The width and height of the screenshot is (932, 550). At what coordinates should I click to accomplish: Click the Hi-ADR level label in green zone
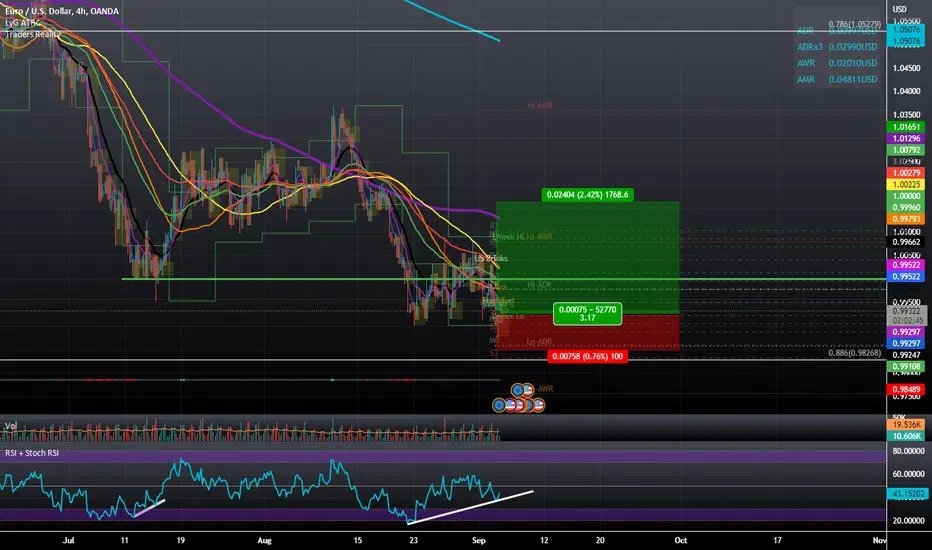click(x=539, y=285)
